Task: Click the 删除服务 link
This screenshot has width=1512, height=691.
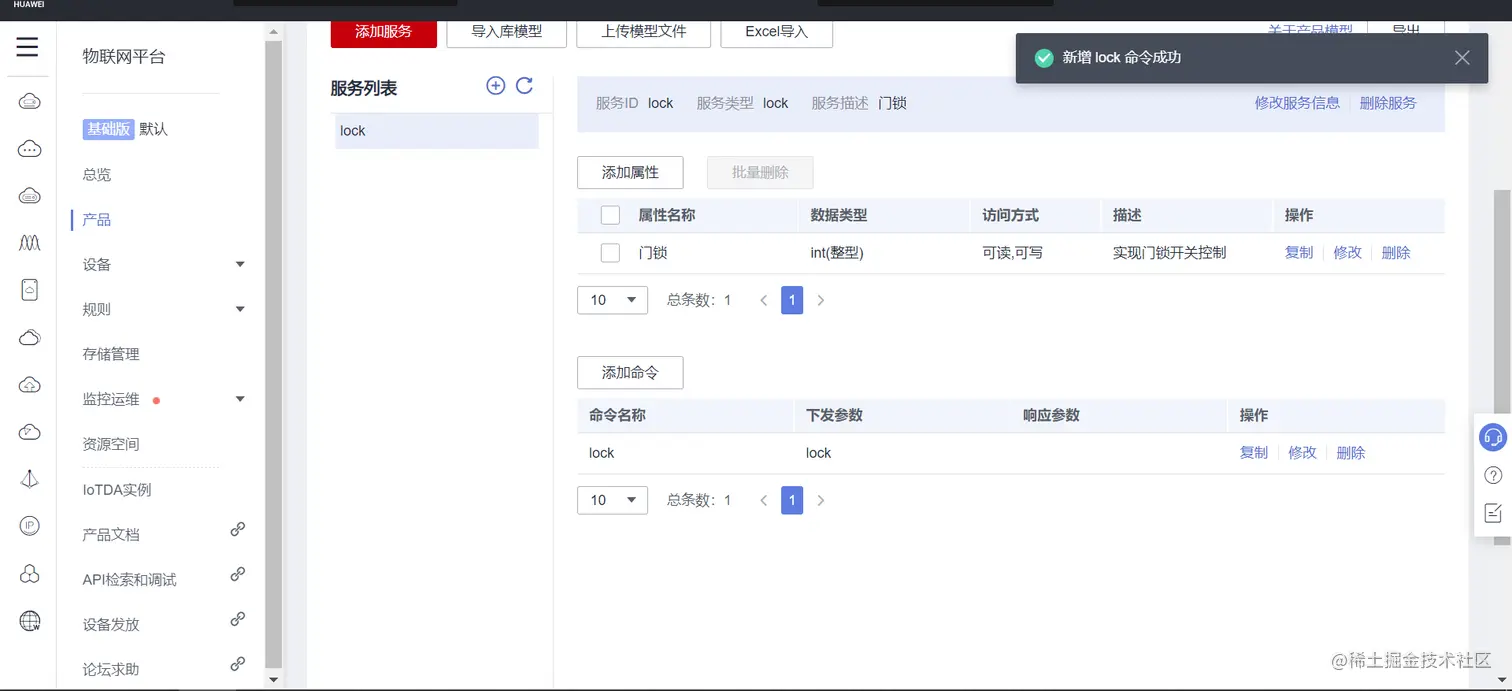Action: click(1388, 103)
